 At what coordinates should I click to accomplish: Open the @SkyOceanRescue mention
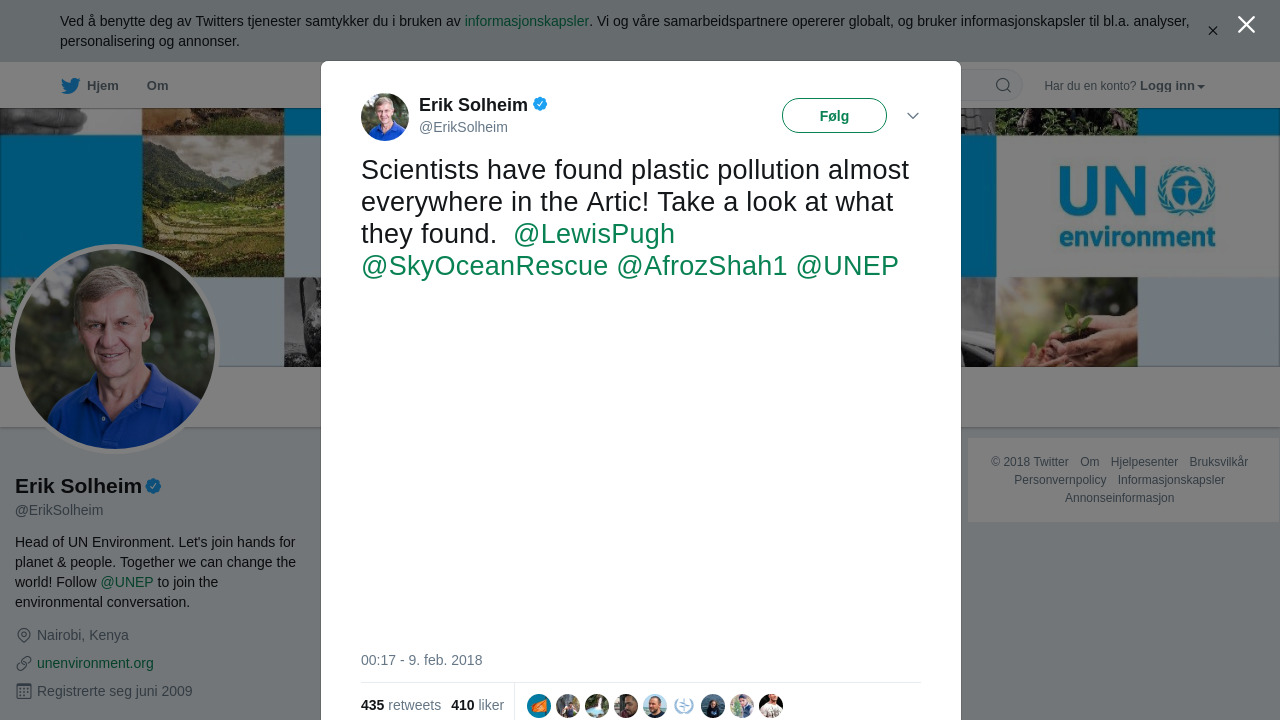tap(484, 266)
